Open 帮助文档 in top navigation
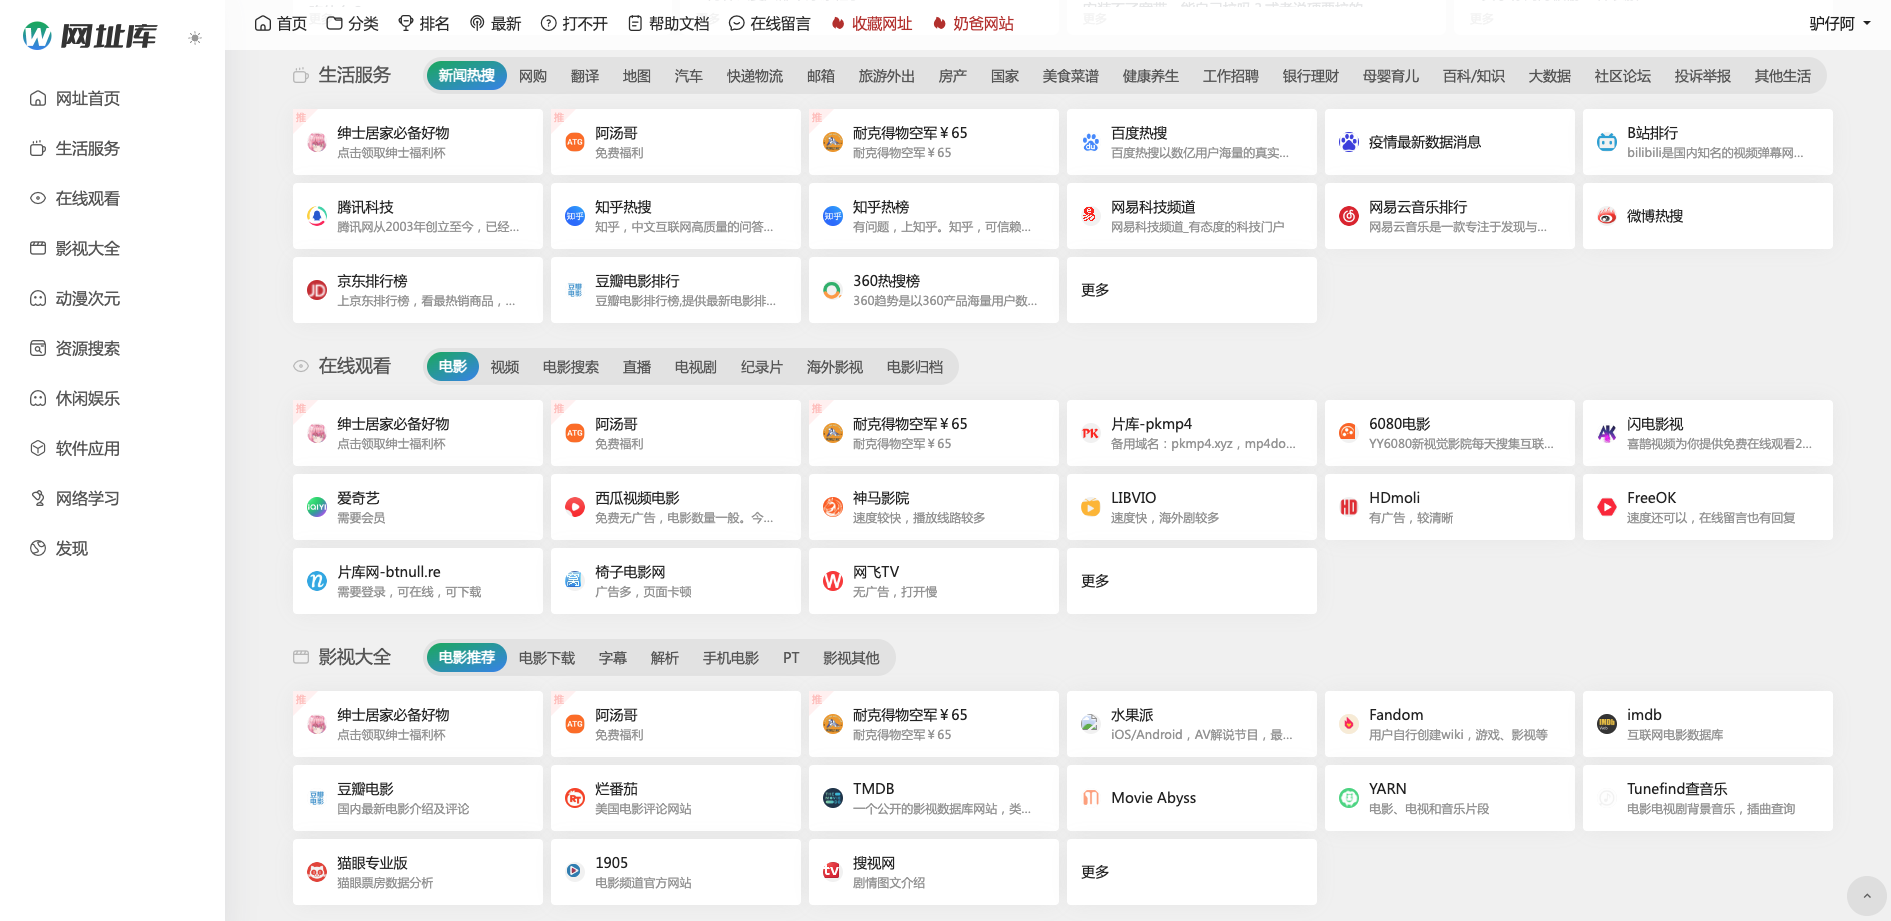Screen dimensions: 1891x921 (x=668, y=23)
